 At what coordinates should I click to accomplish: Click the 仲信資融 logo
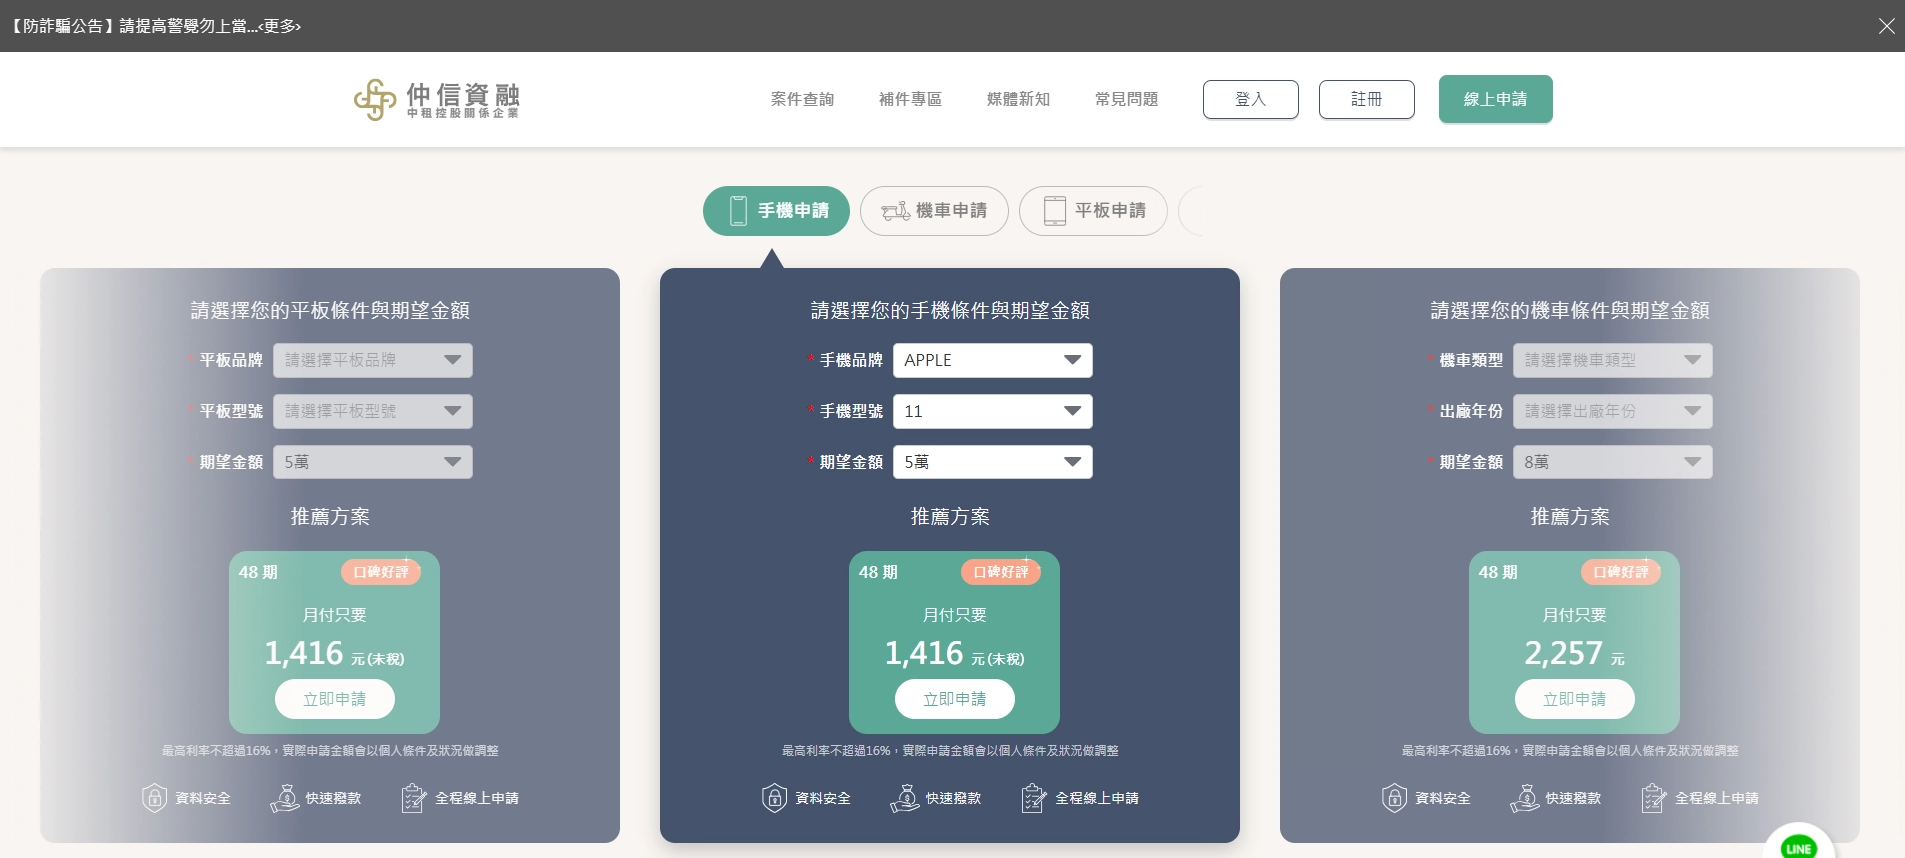pos(437,99)
